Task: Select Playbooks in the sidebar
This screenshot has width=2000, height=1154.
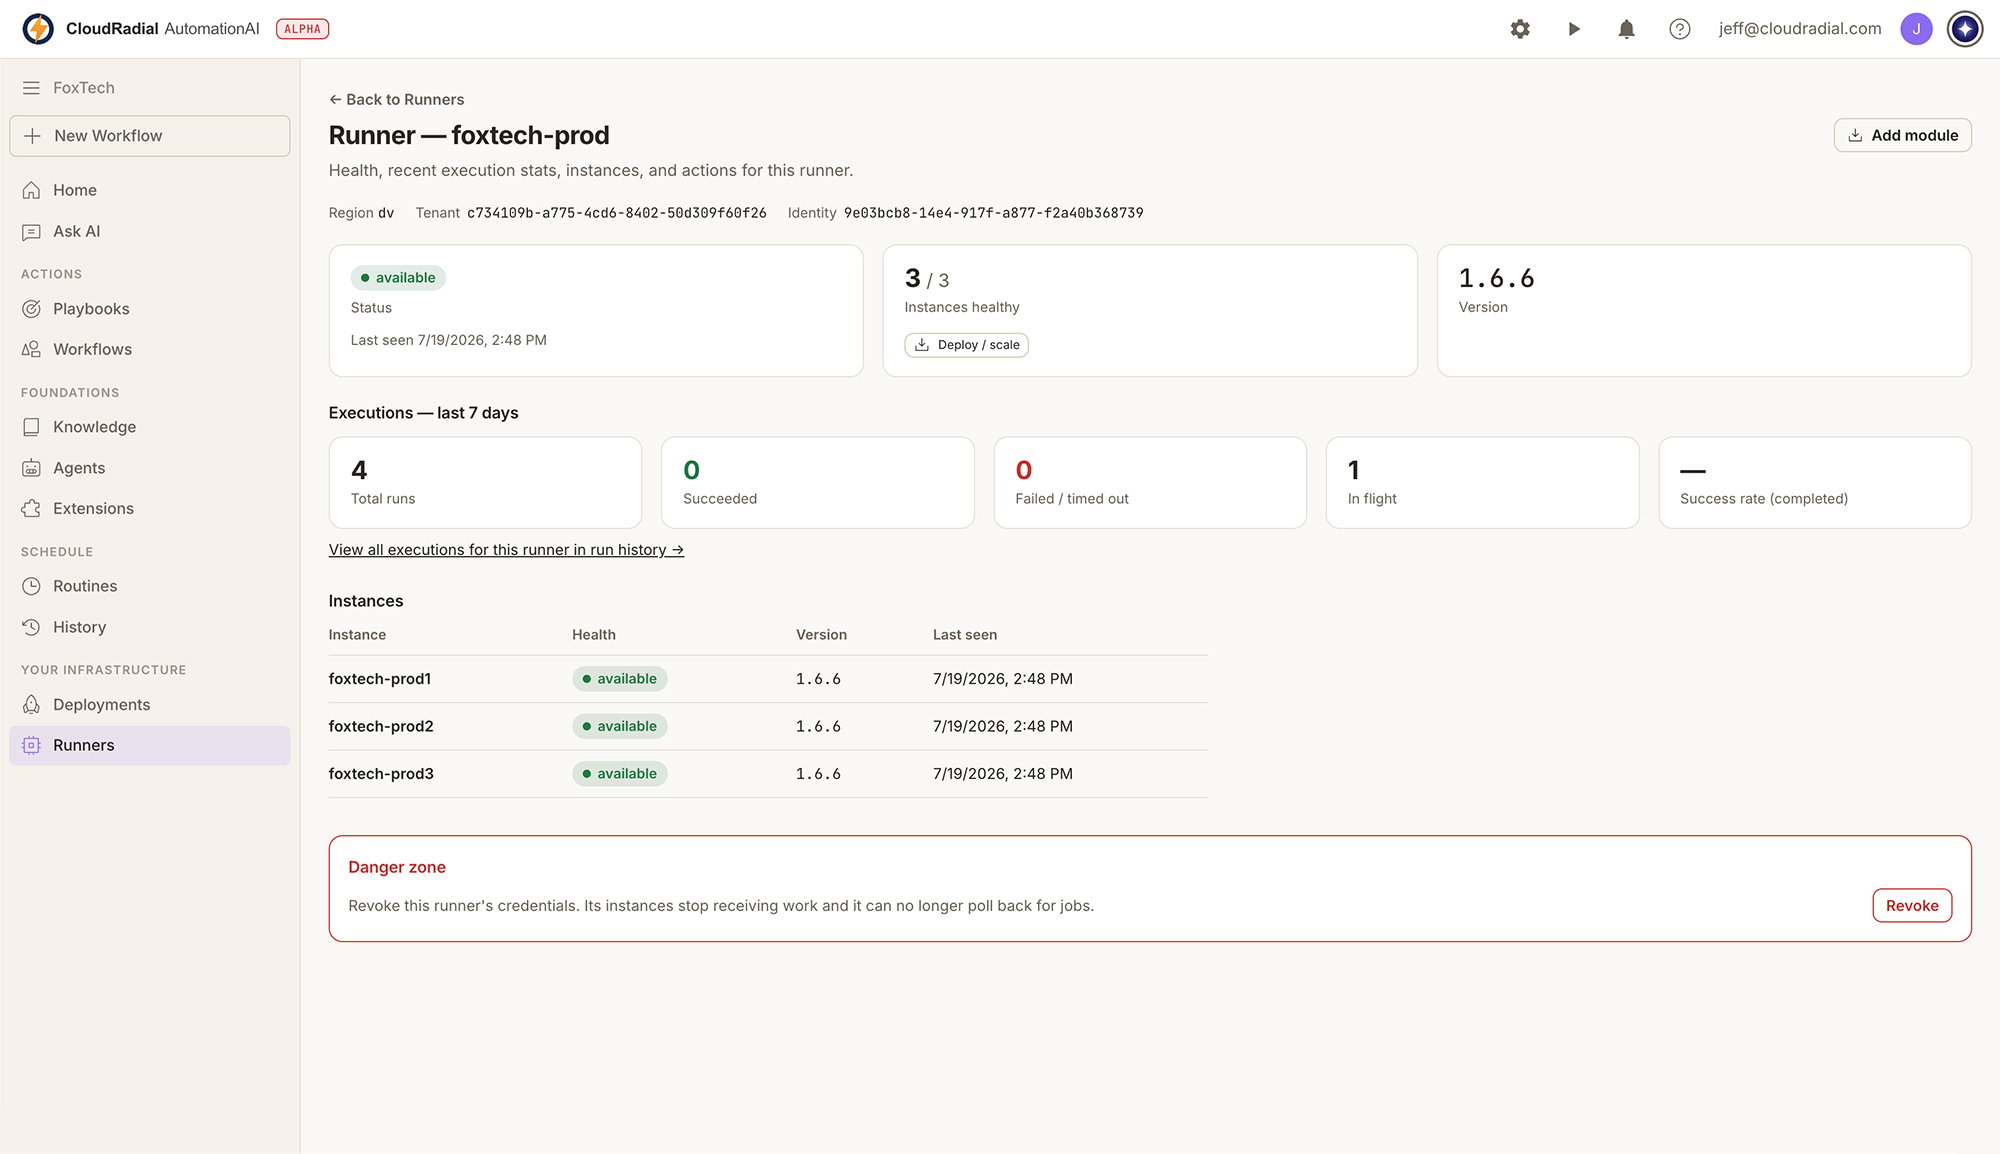Action: 150,309
